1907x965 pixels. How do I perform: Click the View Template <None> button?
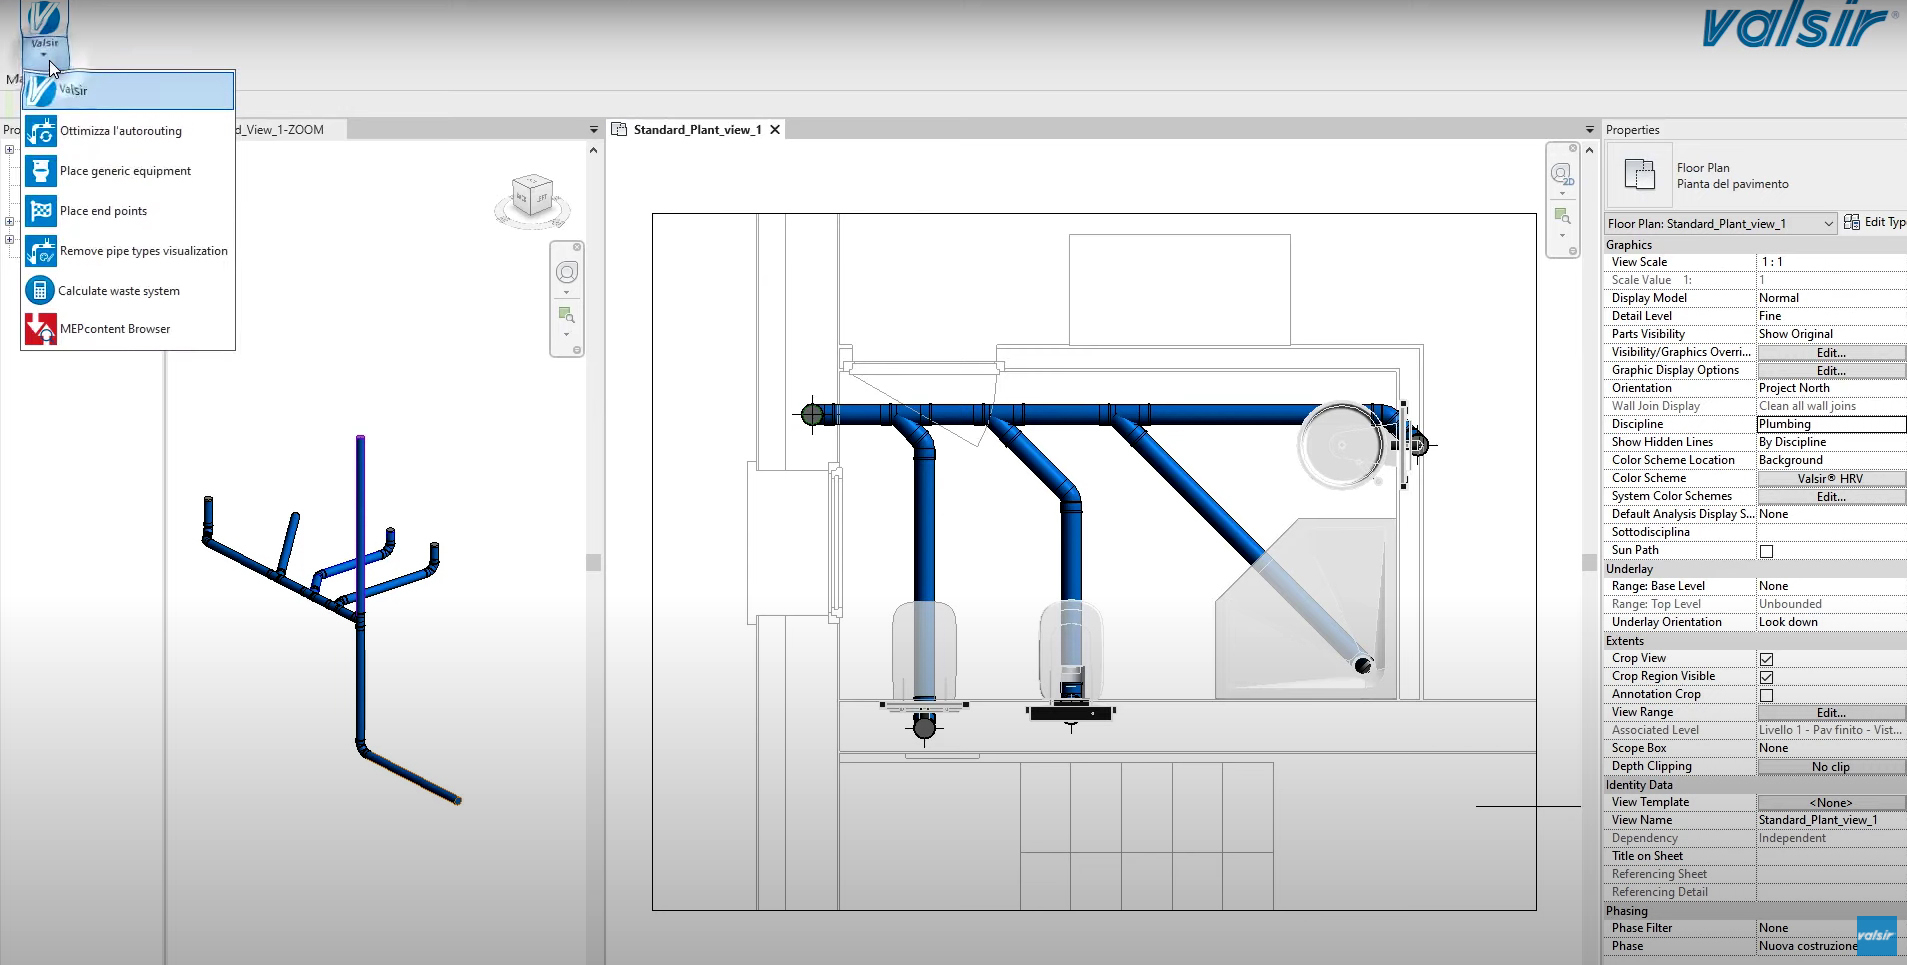pos(1832,803)
